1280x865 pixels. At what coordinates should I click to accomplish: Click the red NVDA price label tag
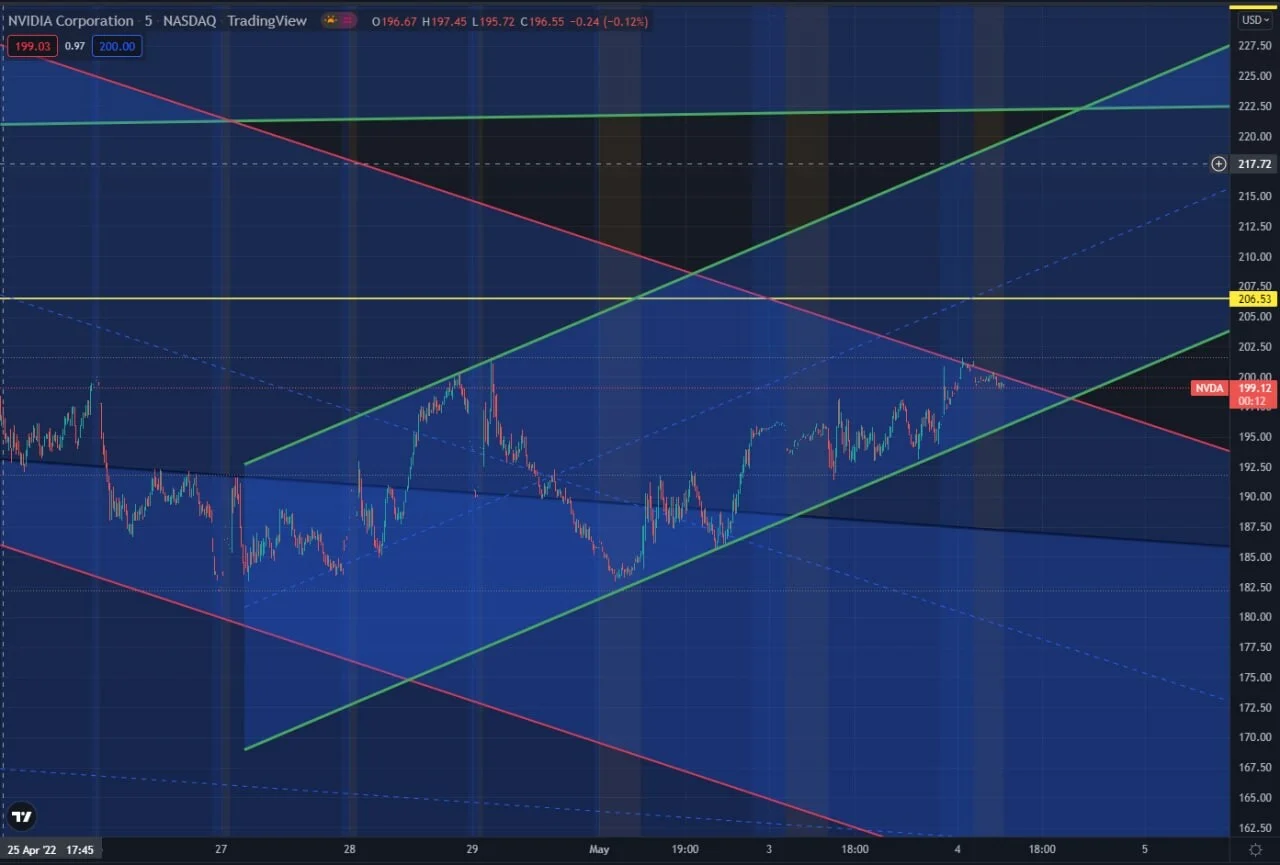pos(1210,388)
